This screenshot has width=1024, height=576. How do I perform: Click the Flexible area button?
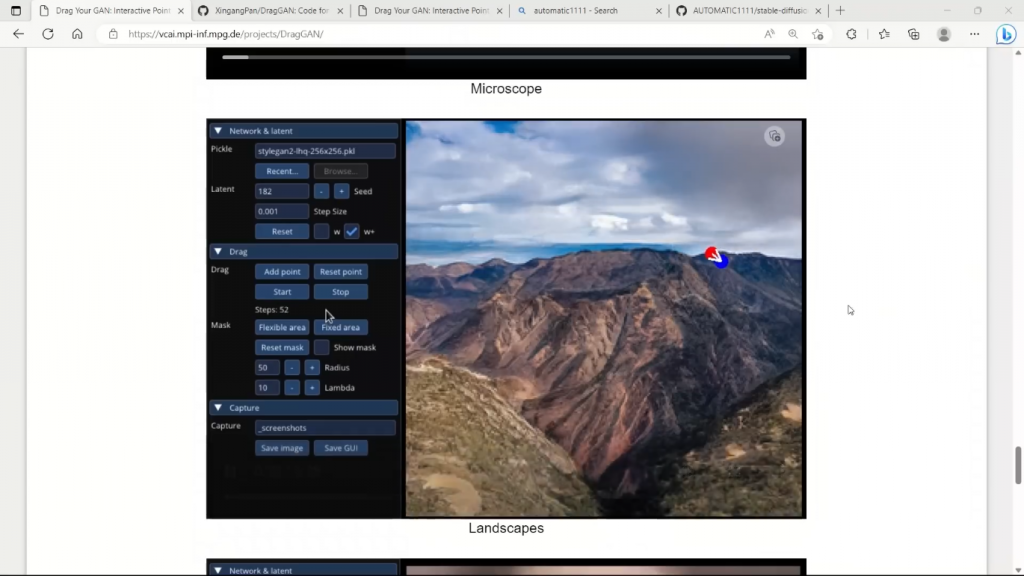(x=282, y=327)
